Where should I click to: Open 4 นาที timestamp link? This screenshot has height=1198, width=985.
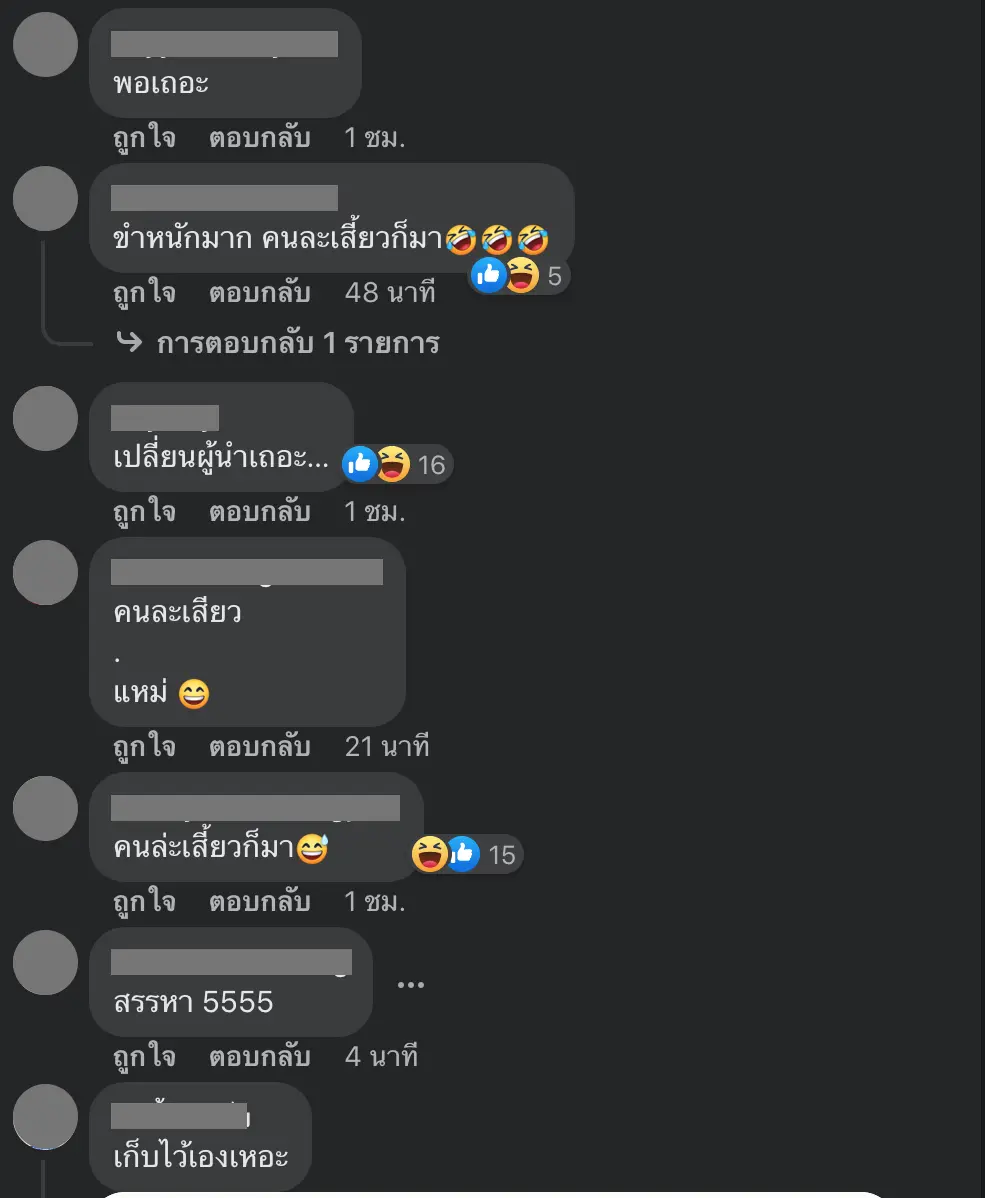(381, 1057)
